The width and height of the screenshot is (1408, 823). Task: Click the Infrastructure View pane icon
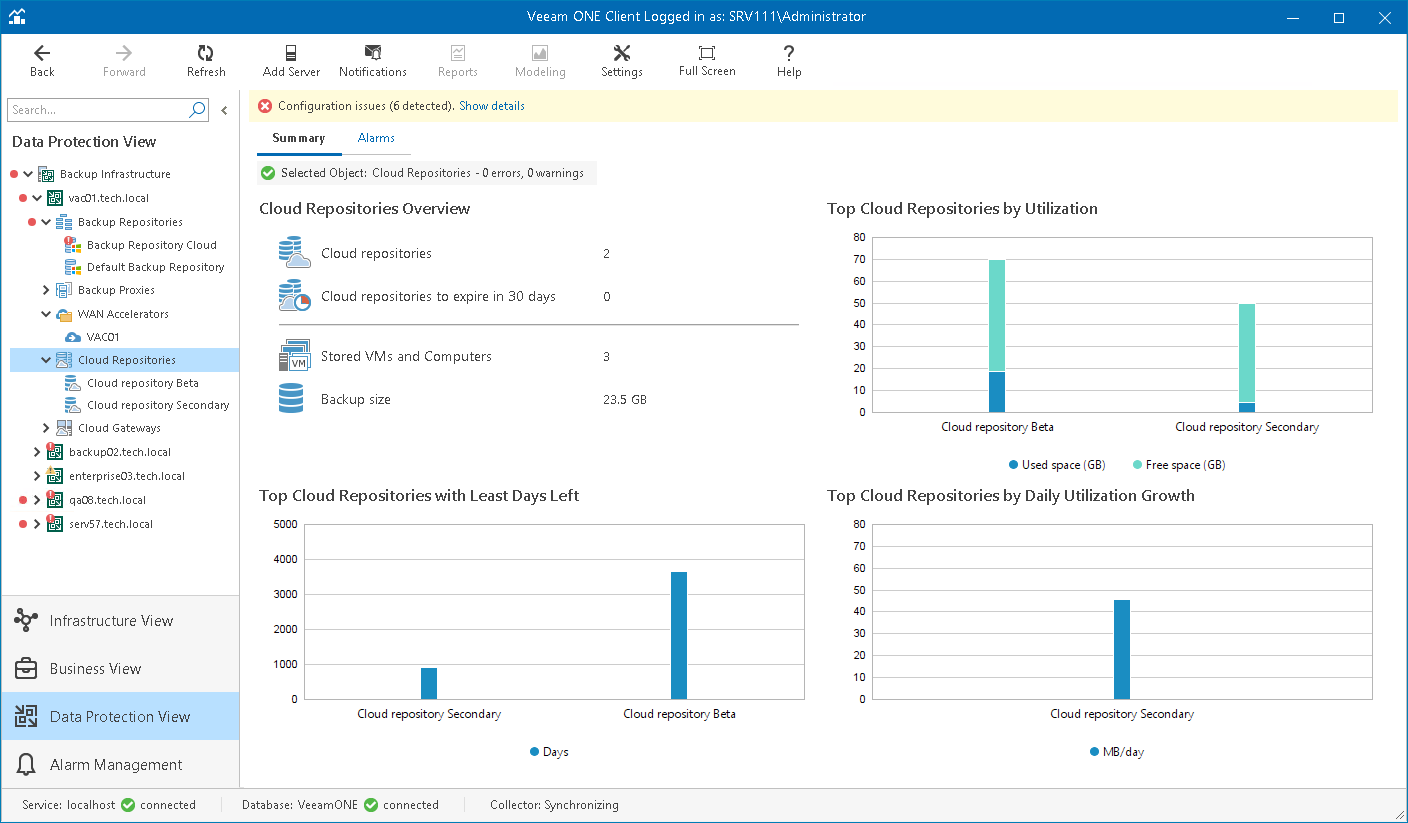(26, 621)
